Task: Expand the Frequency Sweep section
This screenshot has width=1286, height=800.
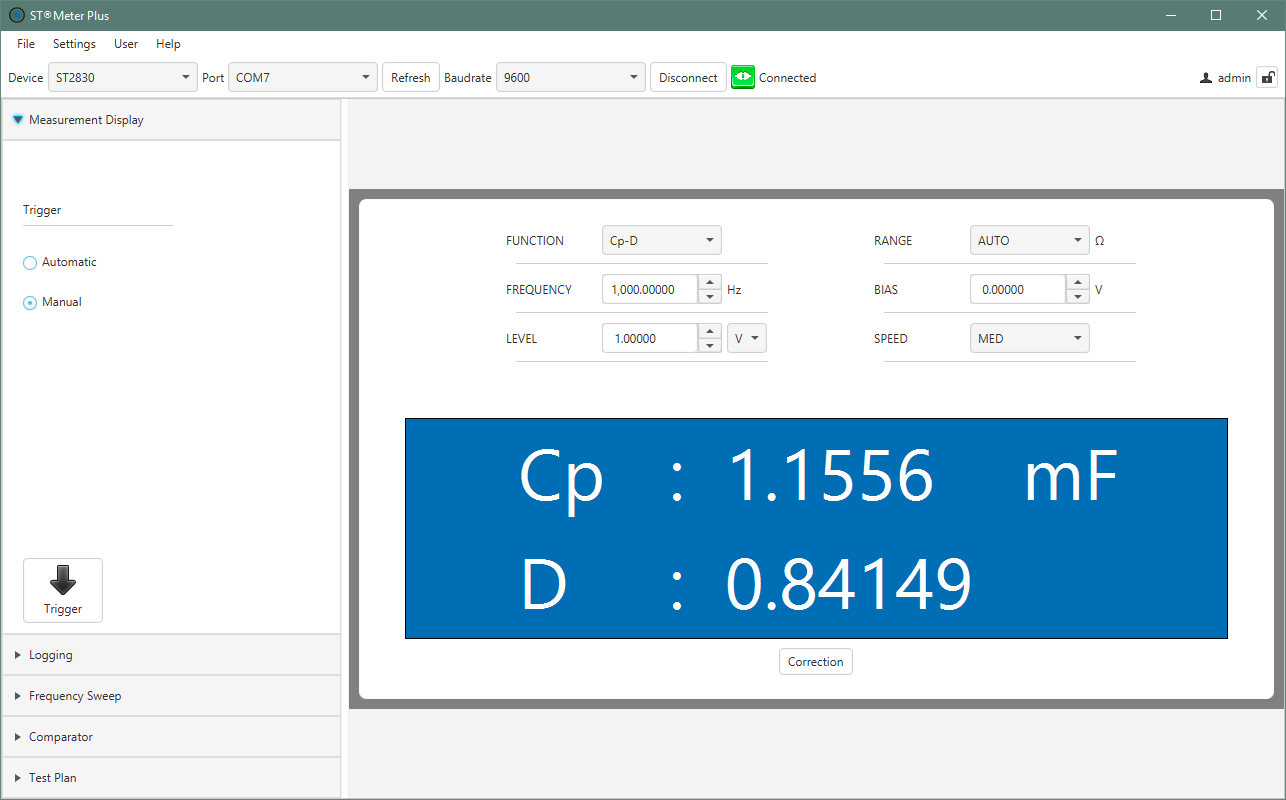Action: (x=75, y=696)
